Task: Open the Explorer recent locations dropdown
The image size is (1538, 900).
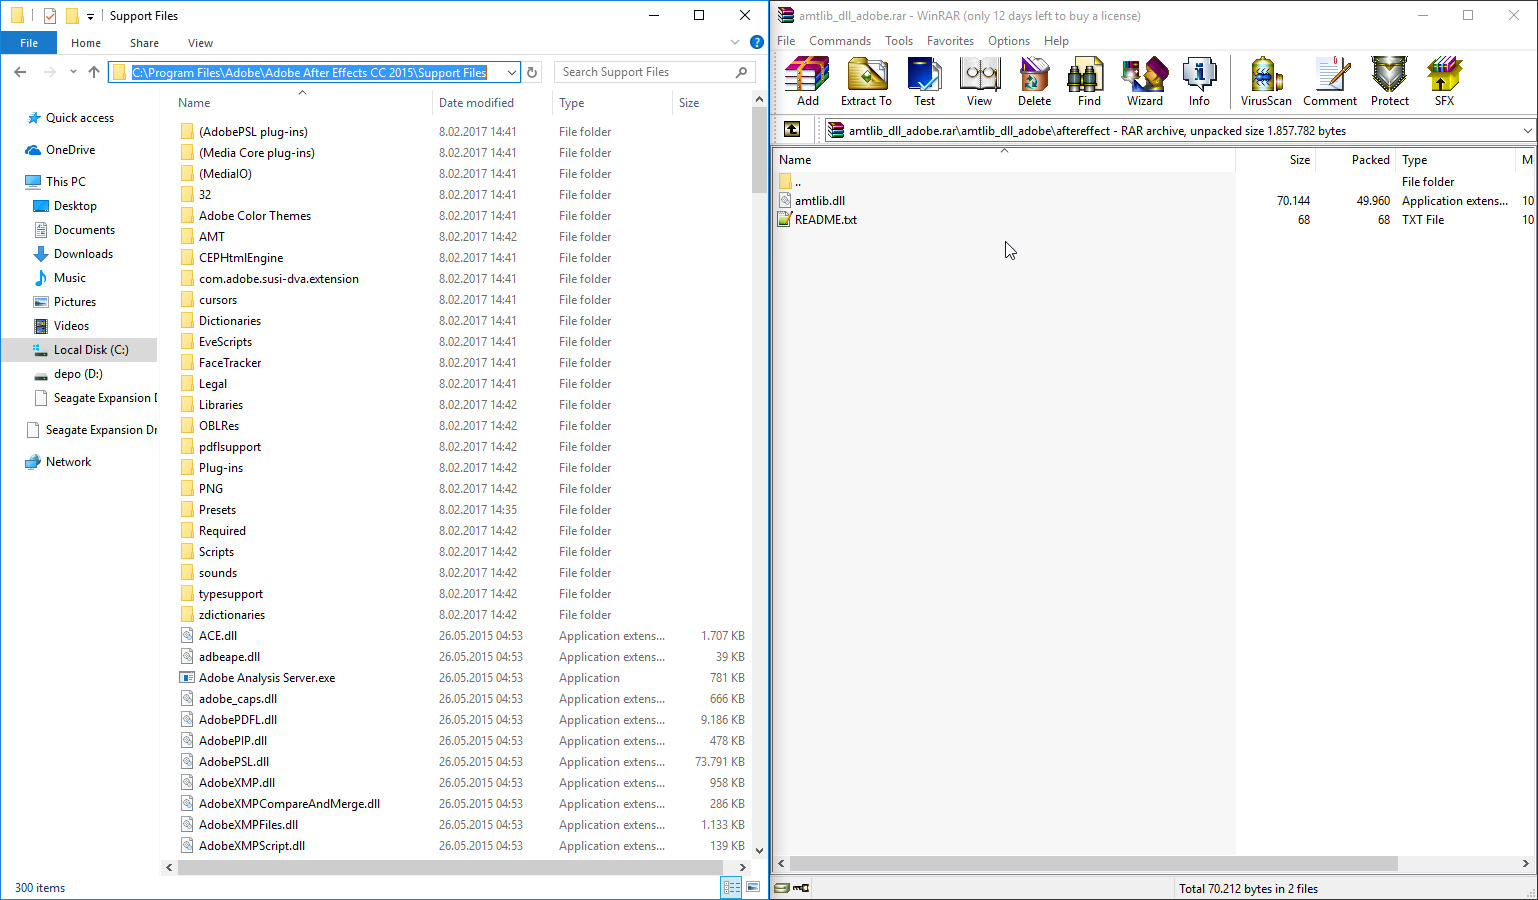Action: click(73, 72)
